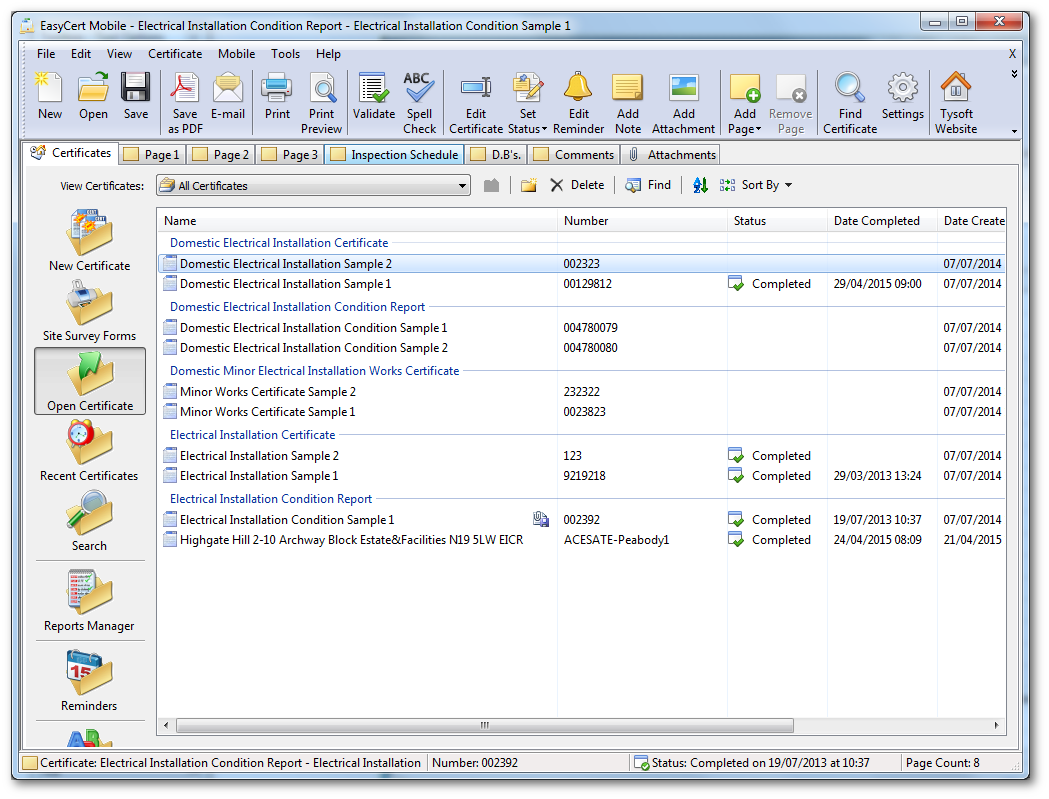
Task: Open Reports Manager in sidebar
Action: pos(90,601)
